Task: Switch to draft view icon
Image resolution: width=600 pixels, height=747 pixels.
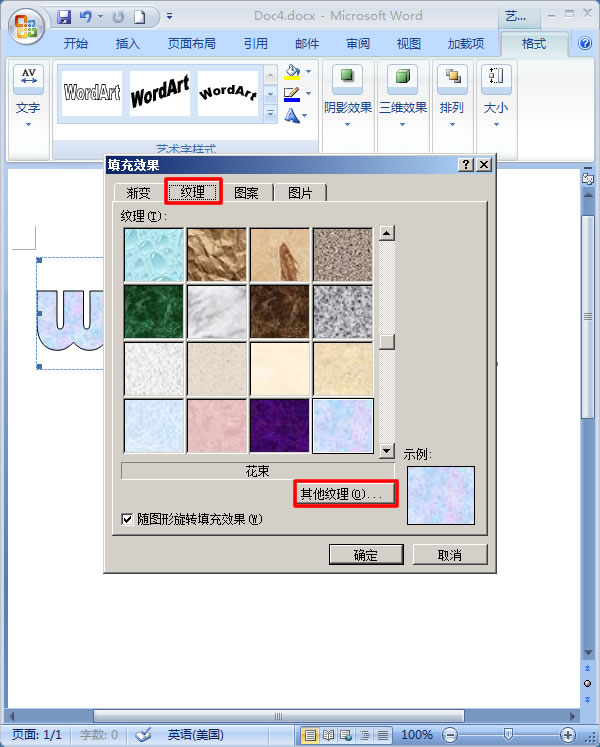Action: point(383,735)
